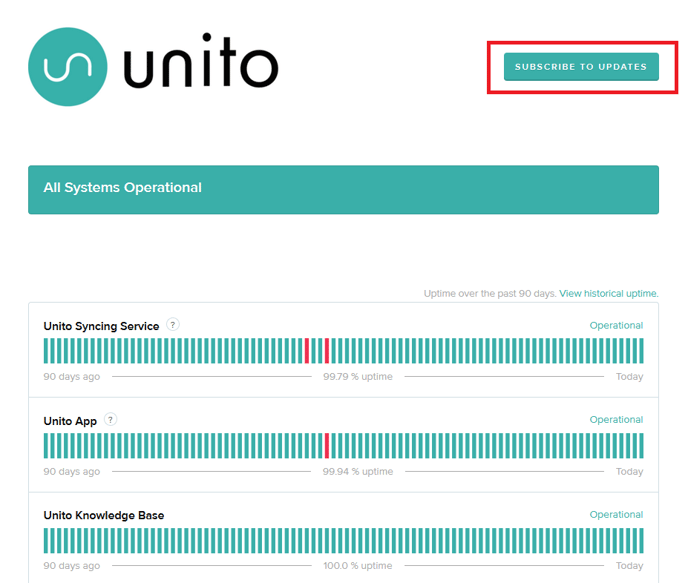Image resolution: width=688 pixels, height=583 pixels.
Task: Click Today label under Unito Syncing Service
Action: point(629,376)
